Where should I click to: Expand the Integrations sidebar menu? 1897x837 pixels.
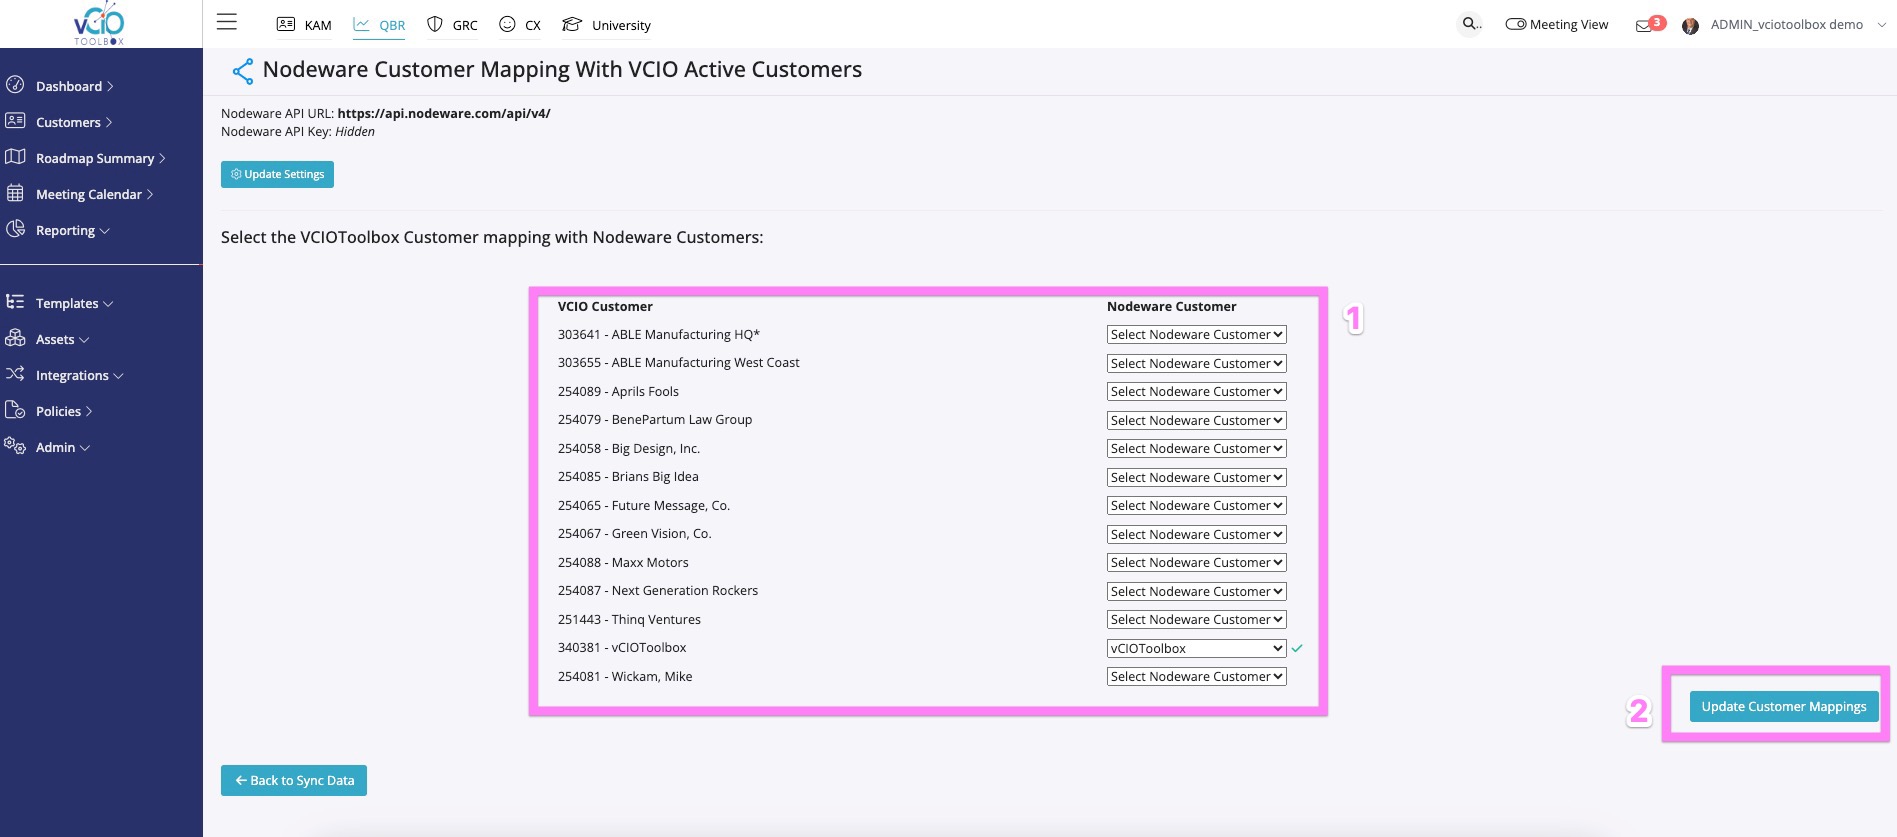79,375
